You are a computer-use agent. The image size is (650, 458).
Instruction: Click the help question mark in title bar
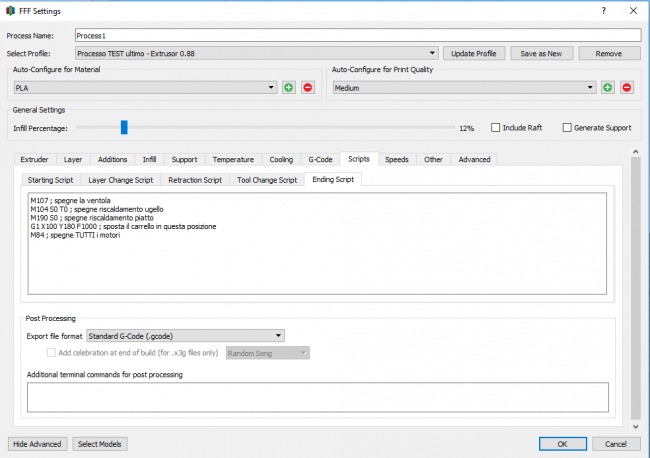pos(603,10)
